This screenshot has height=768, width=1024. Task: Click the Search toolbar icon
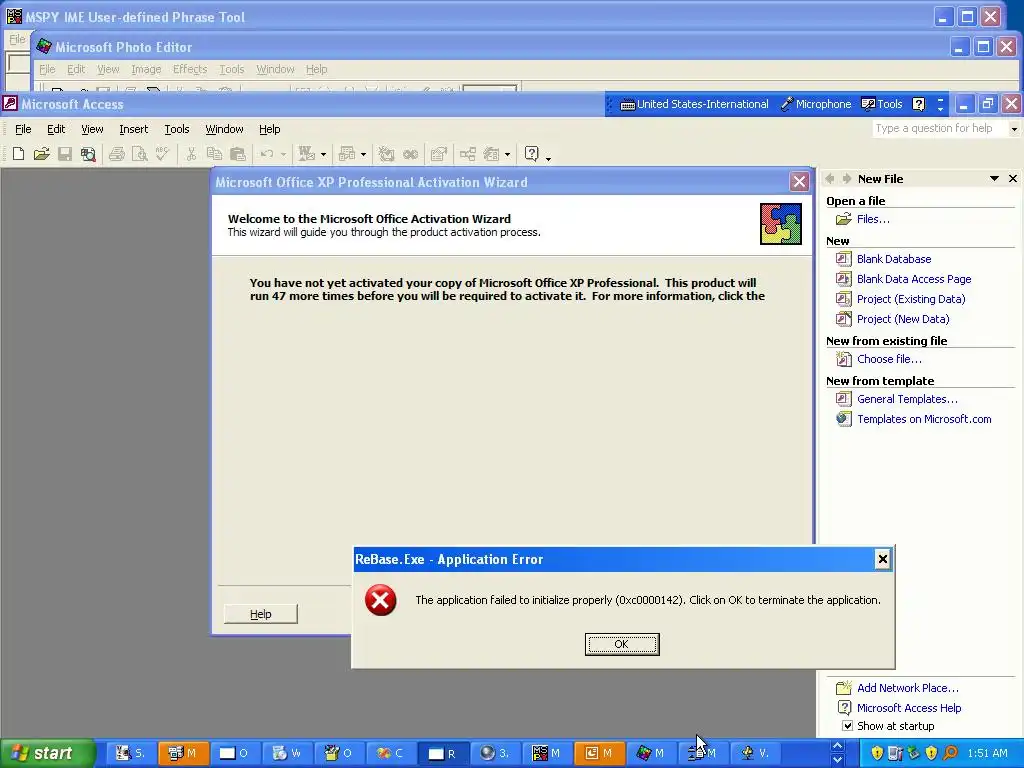(88, 154)
